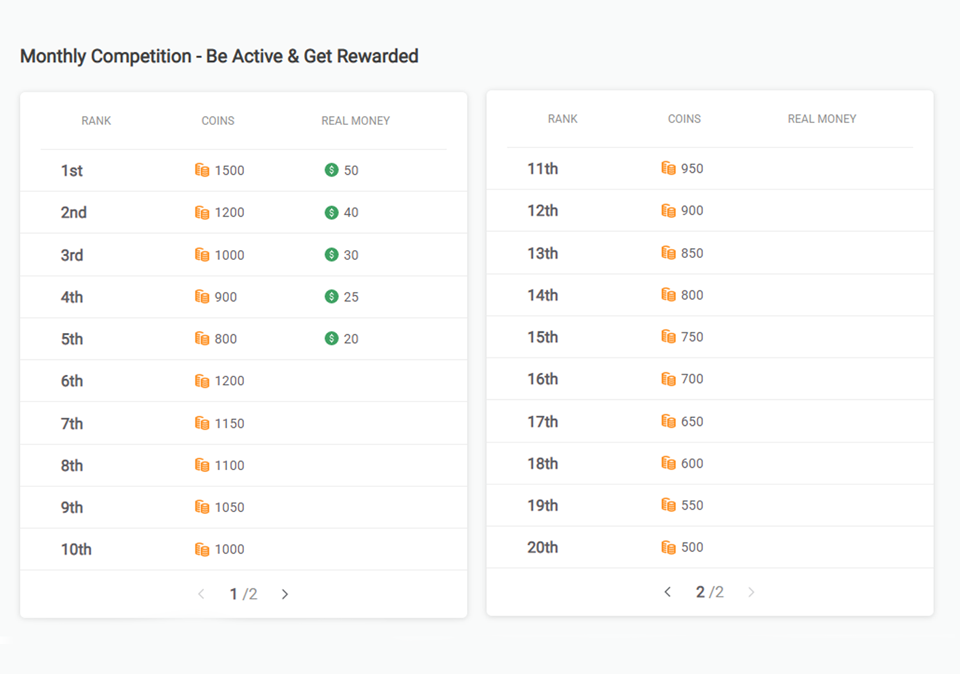The image size is (960, 674).
Task: Go back a page in right table pagination
Action: (668, 592)
